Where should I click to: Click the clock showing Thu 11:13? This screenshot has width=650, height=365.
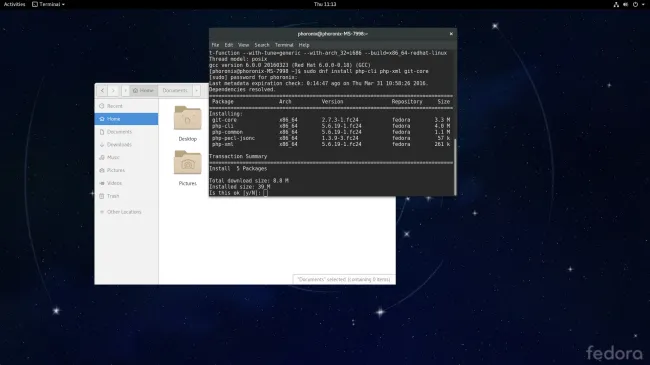[325, 4]
